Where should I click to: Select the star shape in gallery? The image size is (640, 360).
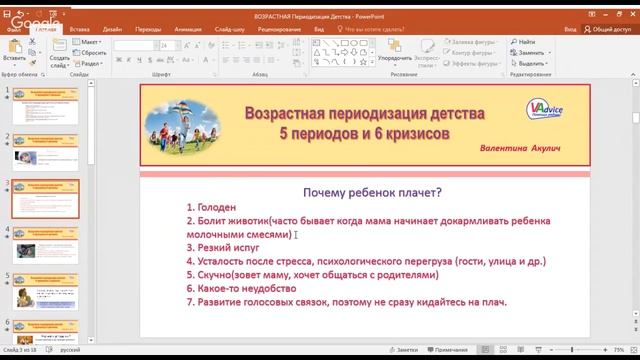(363, 62)
